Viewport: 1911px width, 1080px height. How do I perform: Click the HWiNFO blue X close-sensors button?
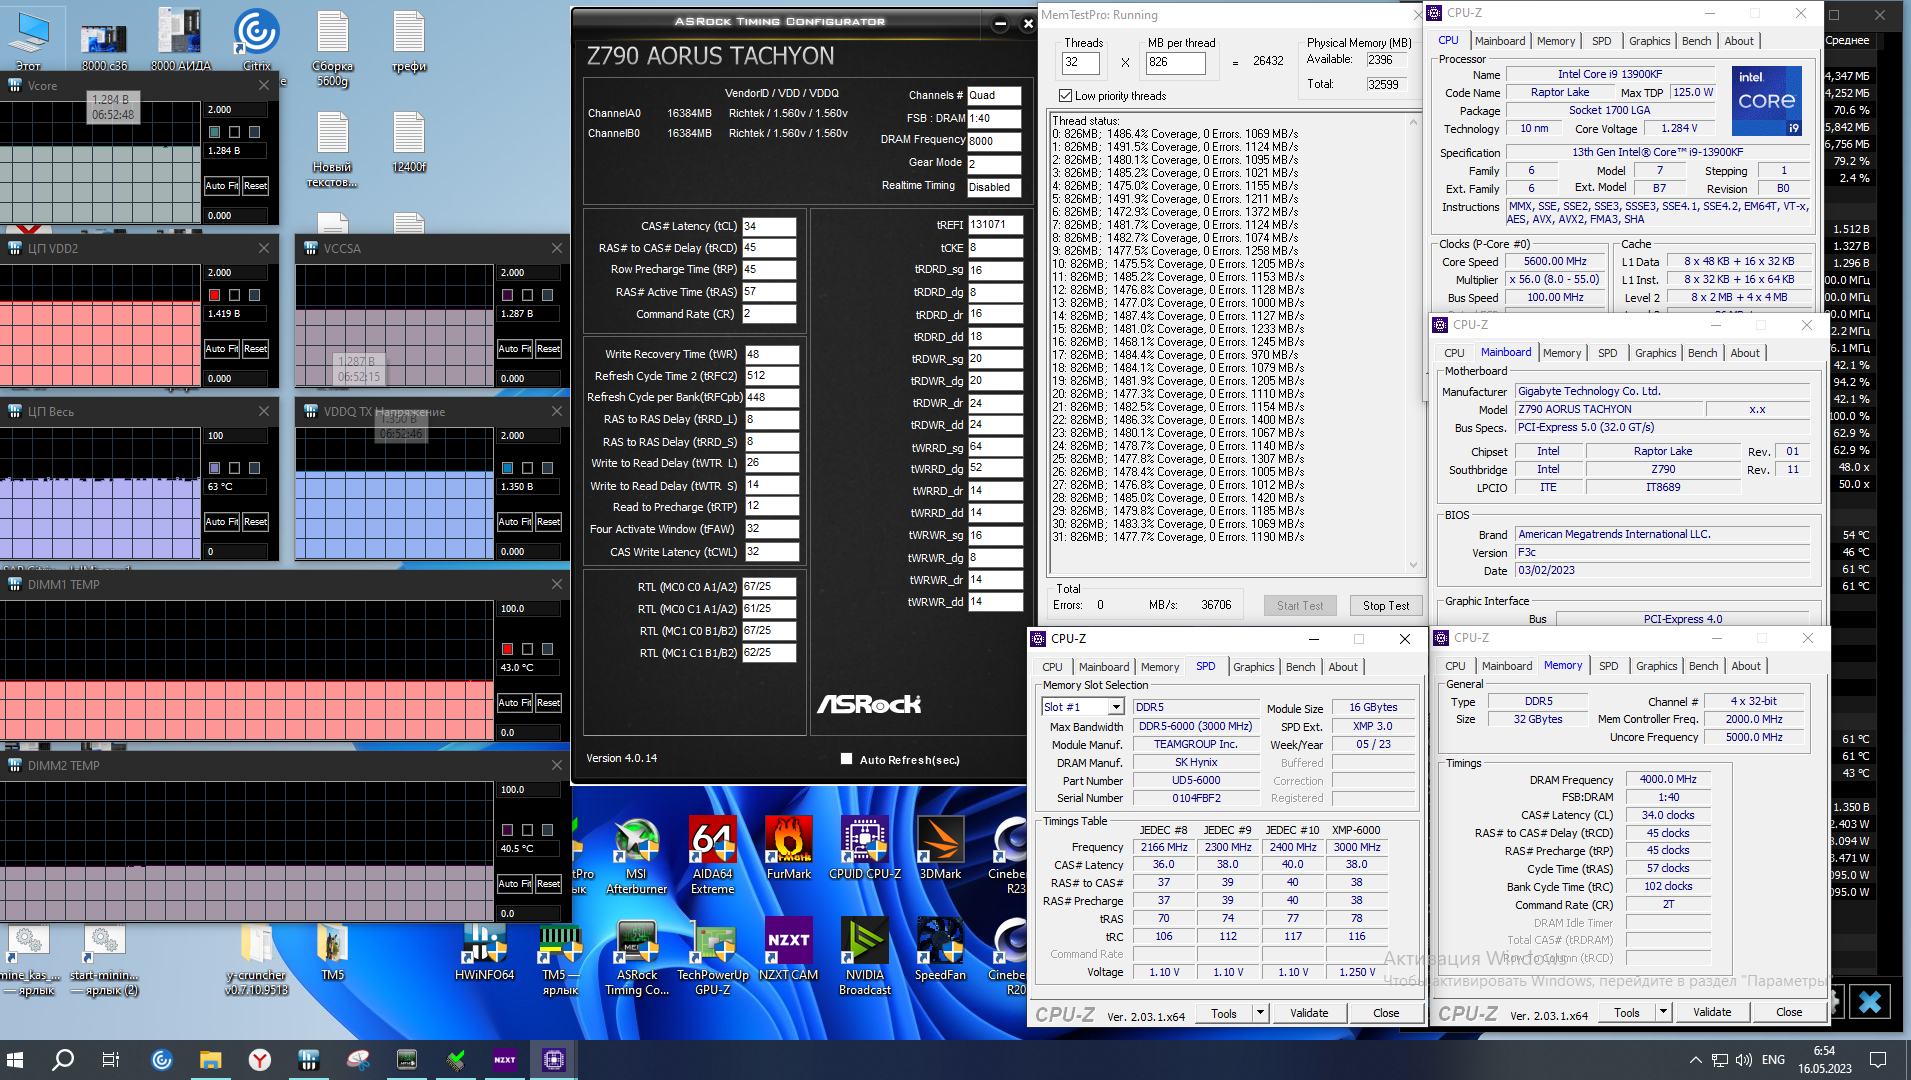[1870, 1001]
